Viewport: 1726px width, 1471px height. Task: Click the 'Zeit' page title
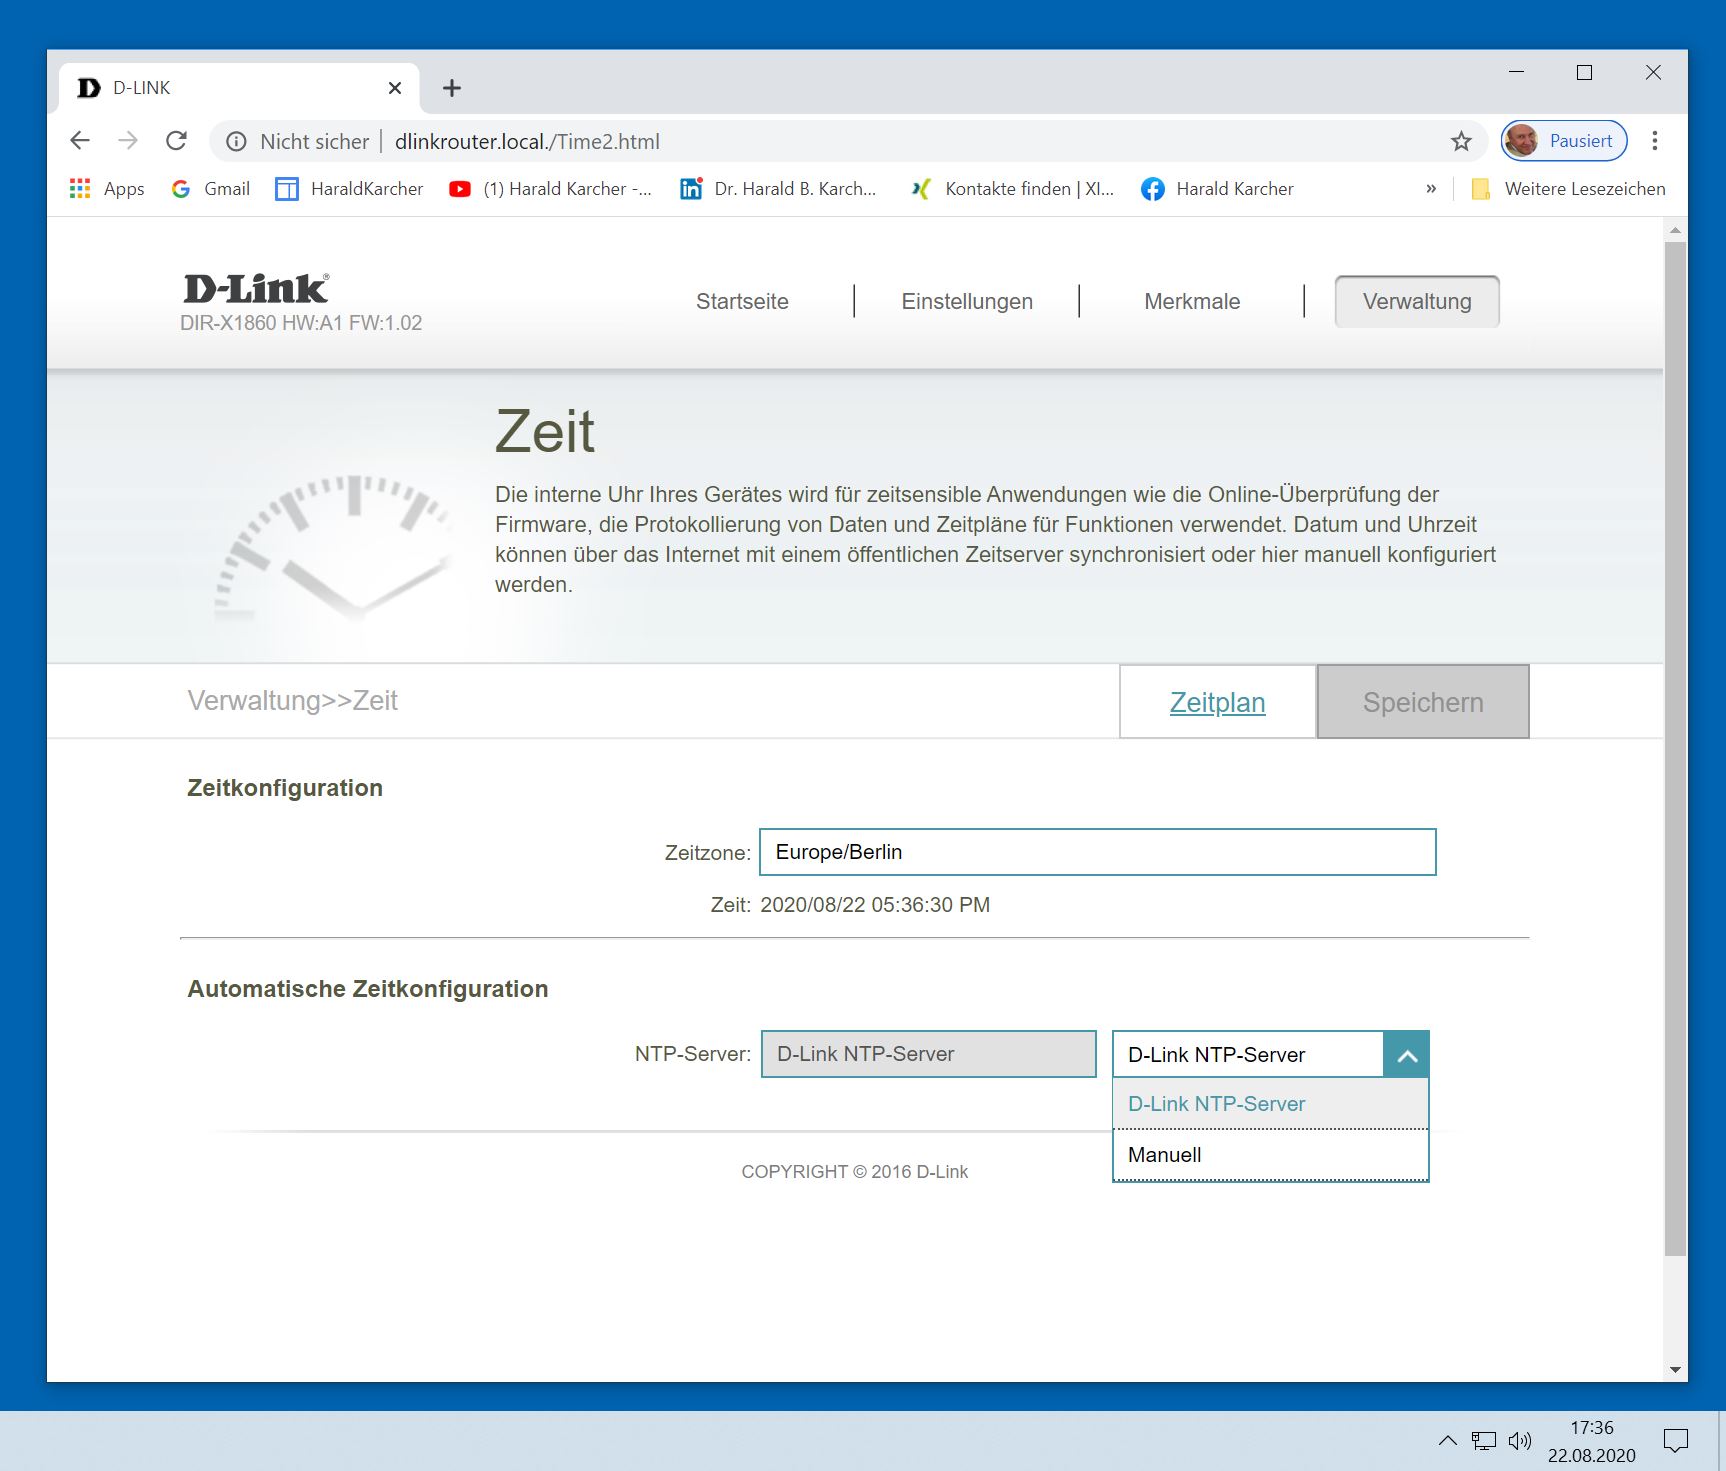tap(545, 432)
